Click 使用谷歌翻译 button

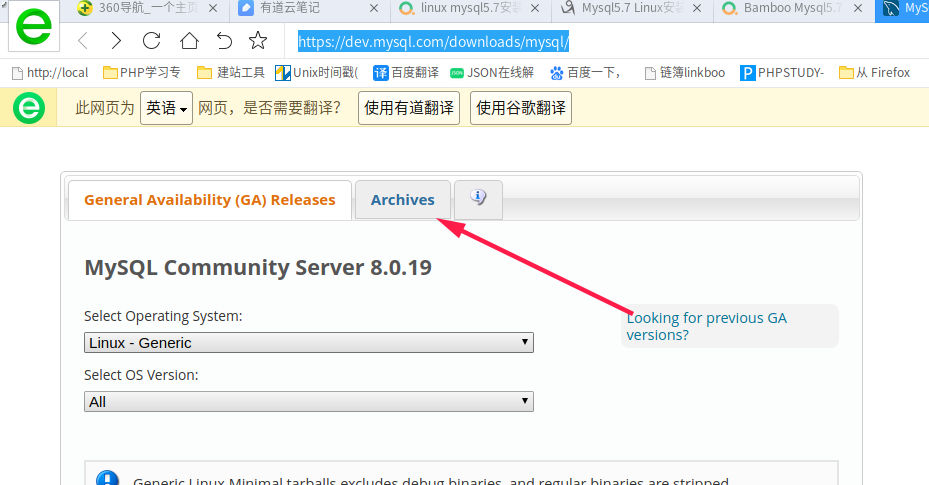[x=521, y=108]
